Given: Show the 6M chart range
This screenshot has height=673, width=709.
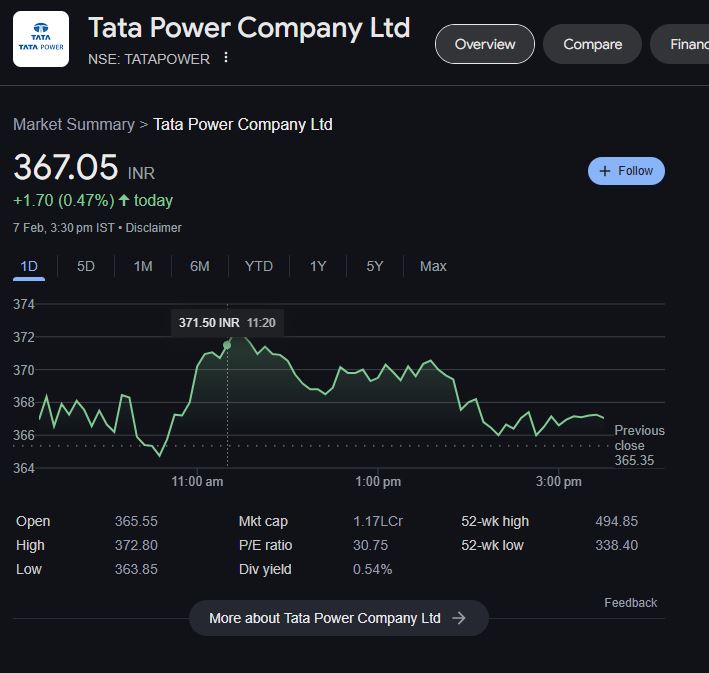Looking at the screenshot, I should tap(200, 266).
